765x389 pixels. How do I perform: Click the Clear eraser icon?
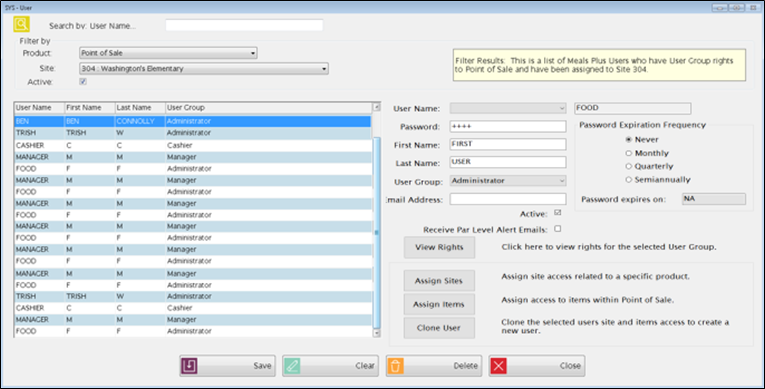[x=292, y=366]
